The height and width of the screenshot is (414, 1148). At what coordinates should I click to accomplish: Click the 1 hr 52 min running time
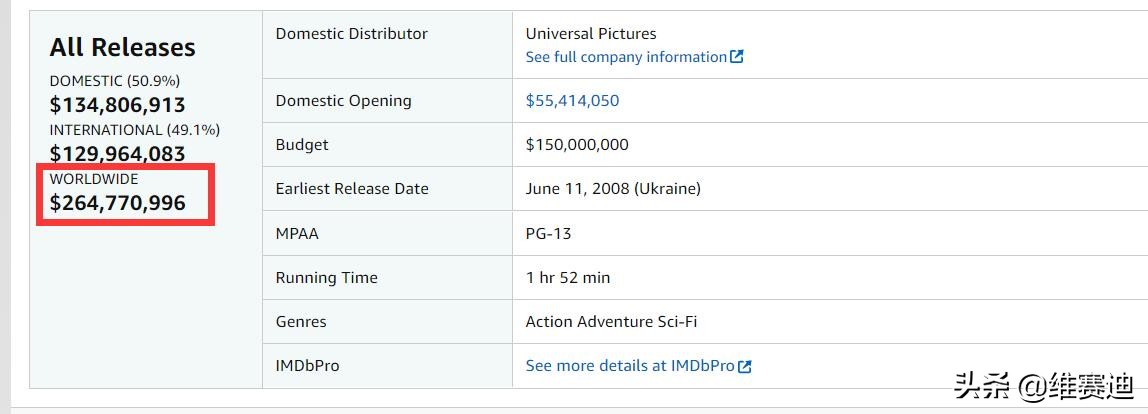pyautogui.click(x=568, y=278)
